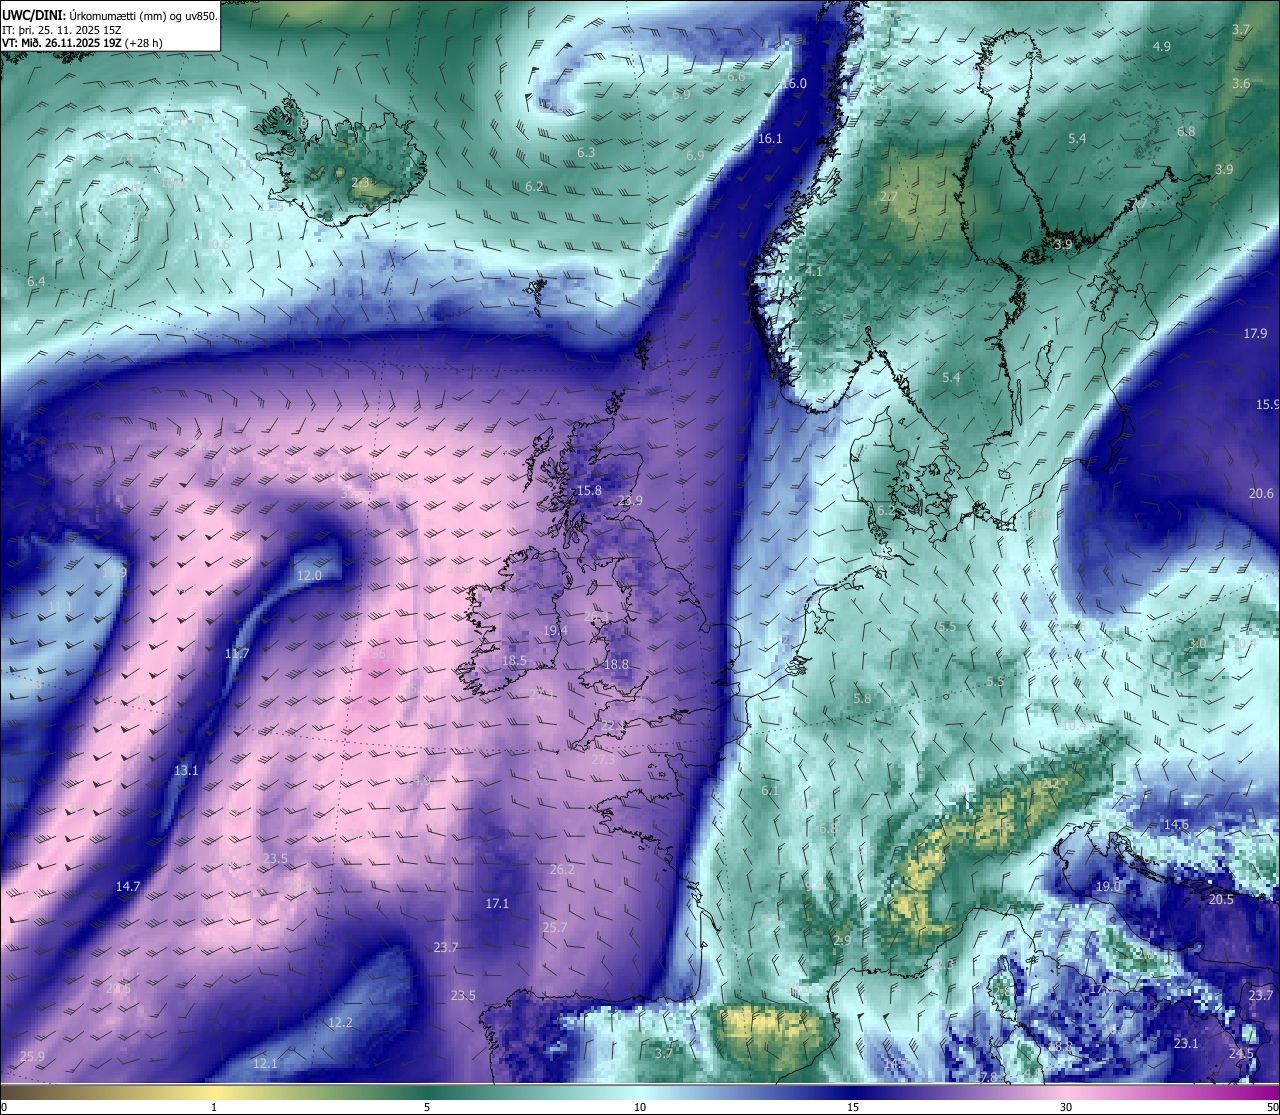1280x1115 pixels.
Task: Select the 'VT: Mið. 26.11.2025 19Z (+28 h)' line
Action: pos(82,43)
